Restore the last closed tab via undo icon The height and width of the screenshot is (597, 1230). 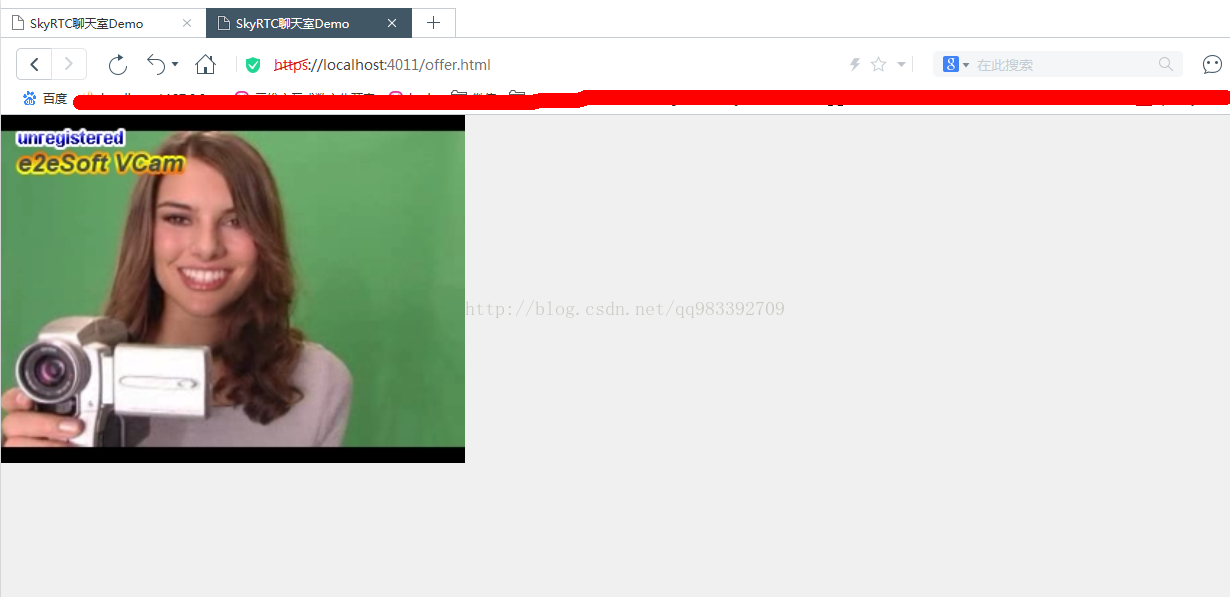(x=156, y=64)
